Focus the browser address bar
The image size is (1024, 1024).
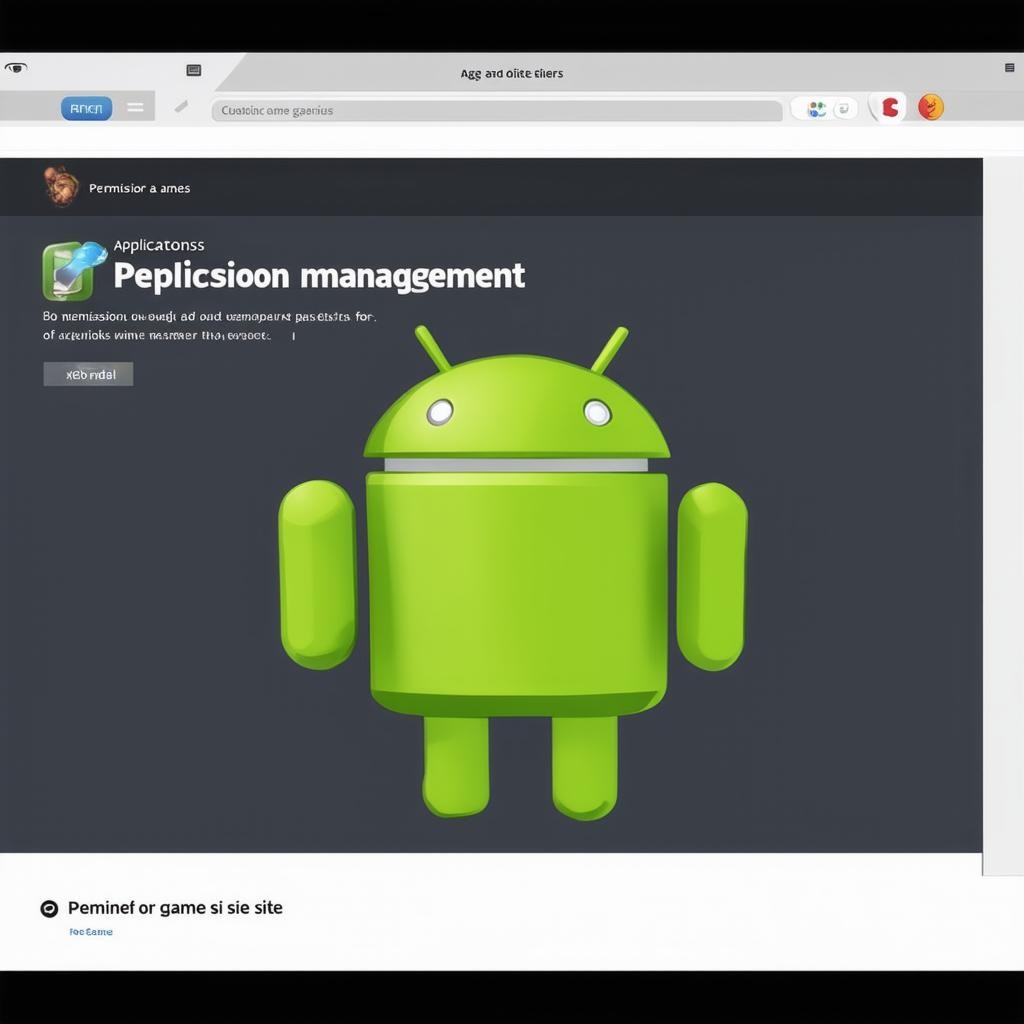[x=496, y=110]
